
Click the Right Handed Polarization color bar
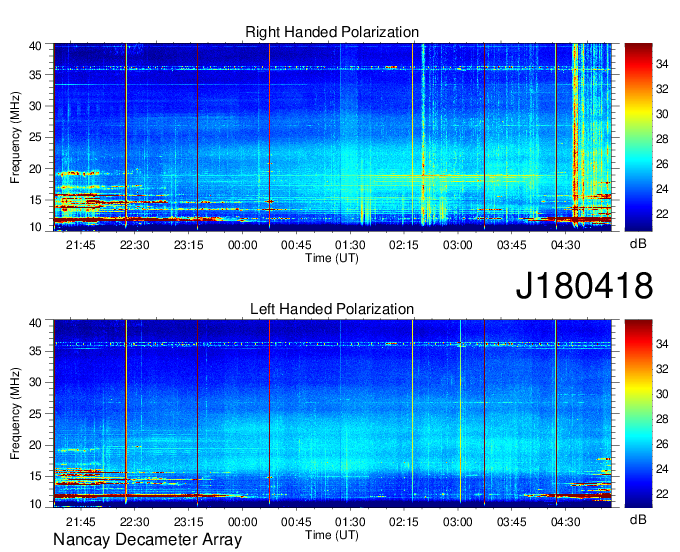tap(638, 137)
